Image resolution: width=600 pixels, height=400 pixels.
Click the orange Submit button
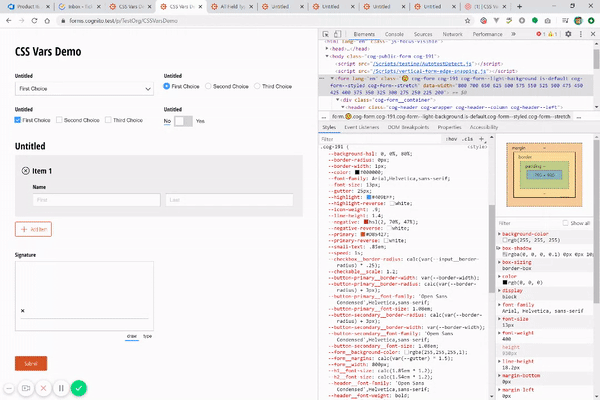[31, 363]
